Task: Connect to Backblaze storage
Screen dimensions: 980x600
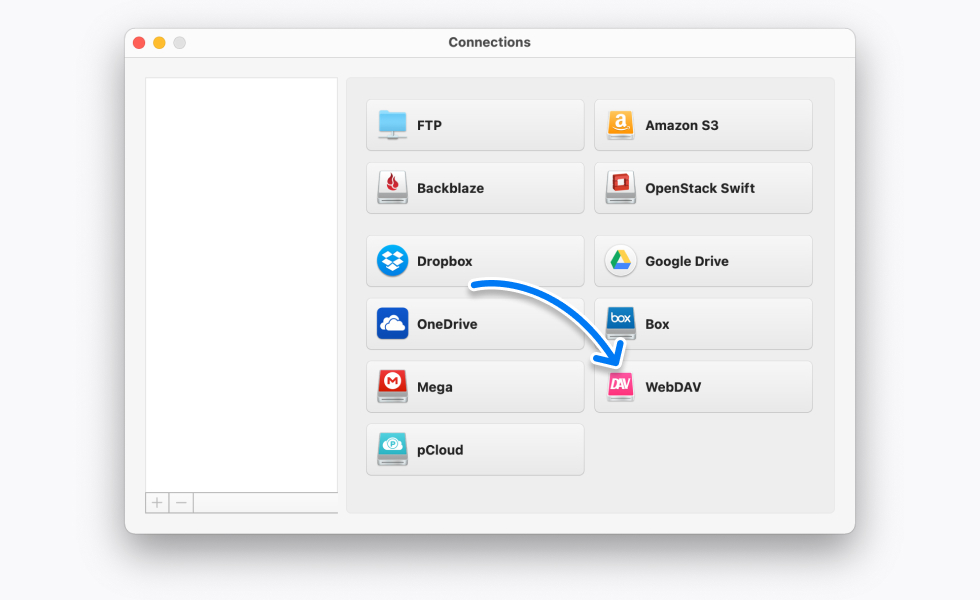Action: point(475,187)
